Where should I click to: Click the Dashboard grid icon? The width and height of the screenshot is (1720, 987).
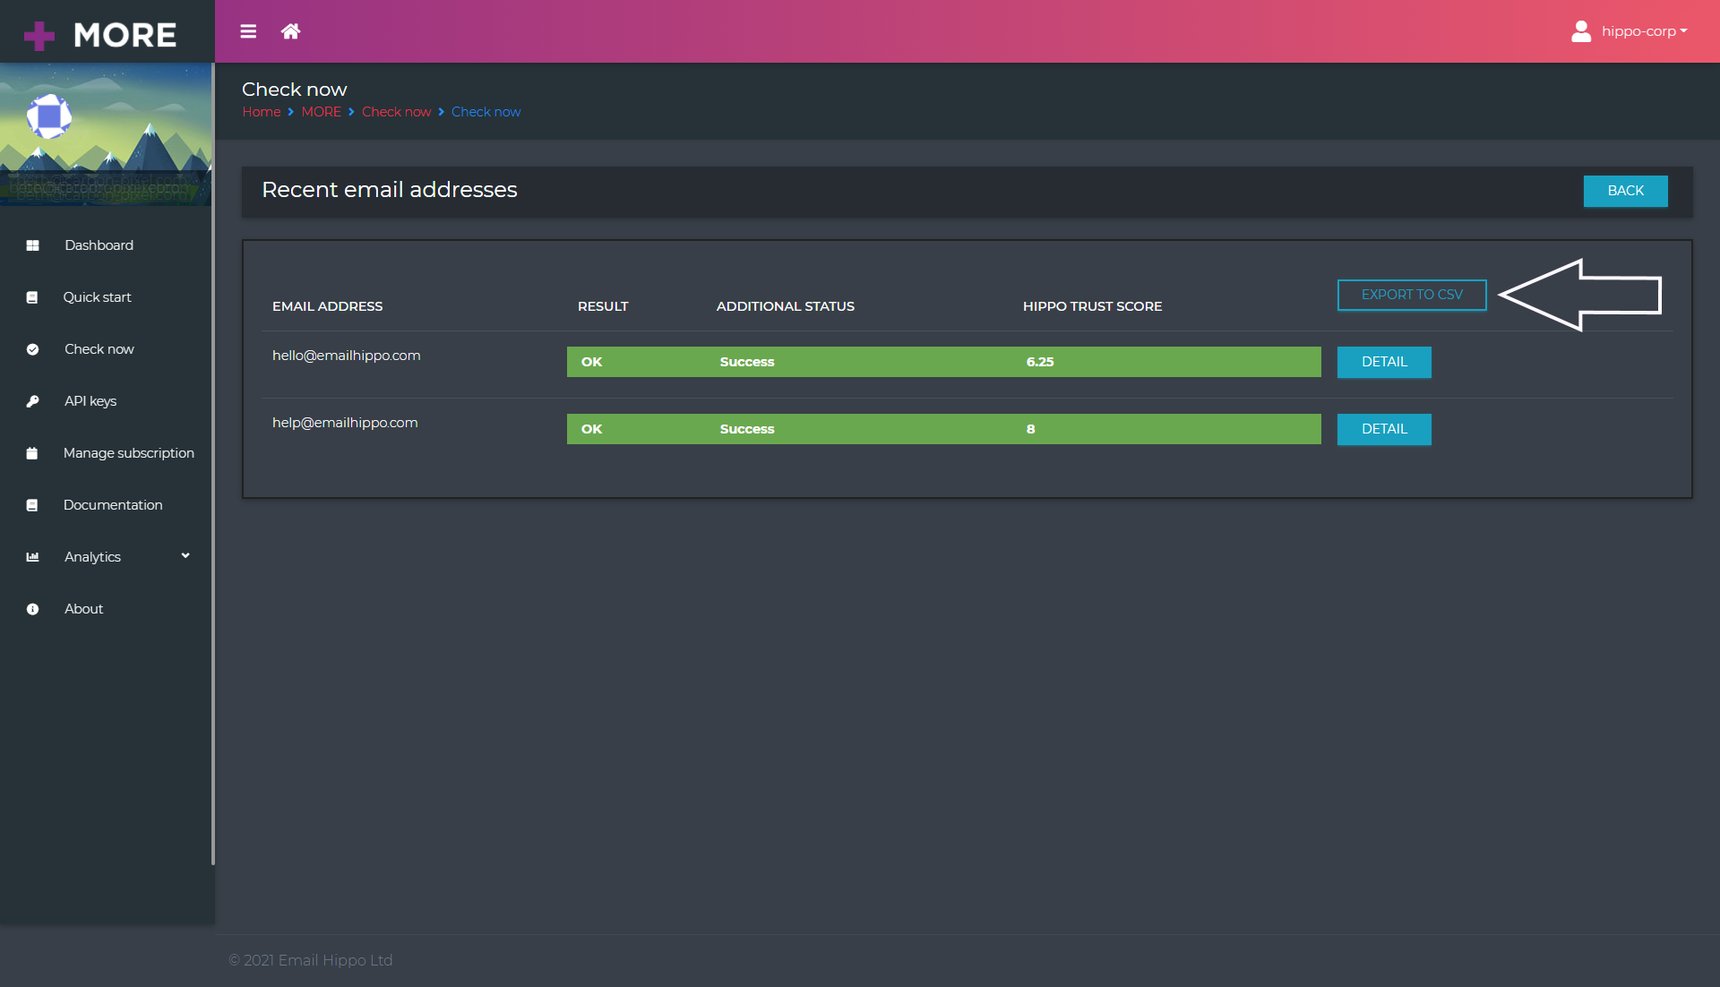(32, 246)
